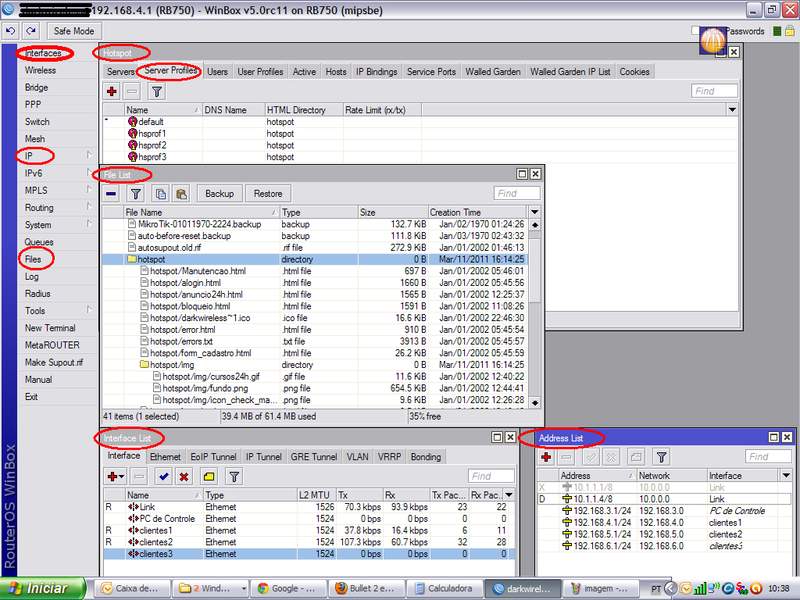Add new hotspot server profile with plus
This screenshot has width=800, height=600.
tap(111, 92)
